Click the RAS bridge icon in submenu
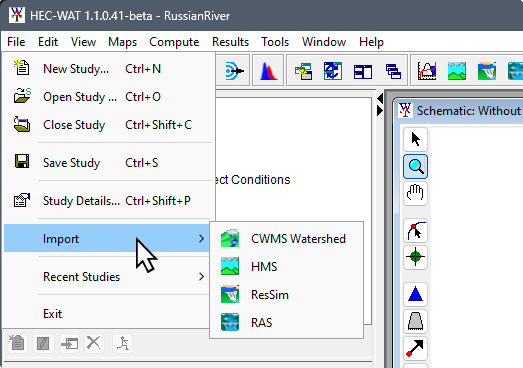This screenshot has width=523, height=368. 230,322
